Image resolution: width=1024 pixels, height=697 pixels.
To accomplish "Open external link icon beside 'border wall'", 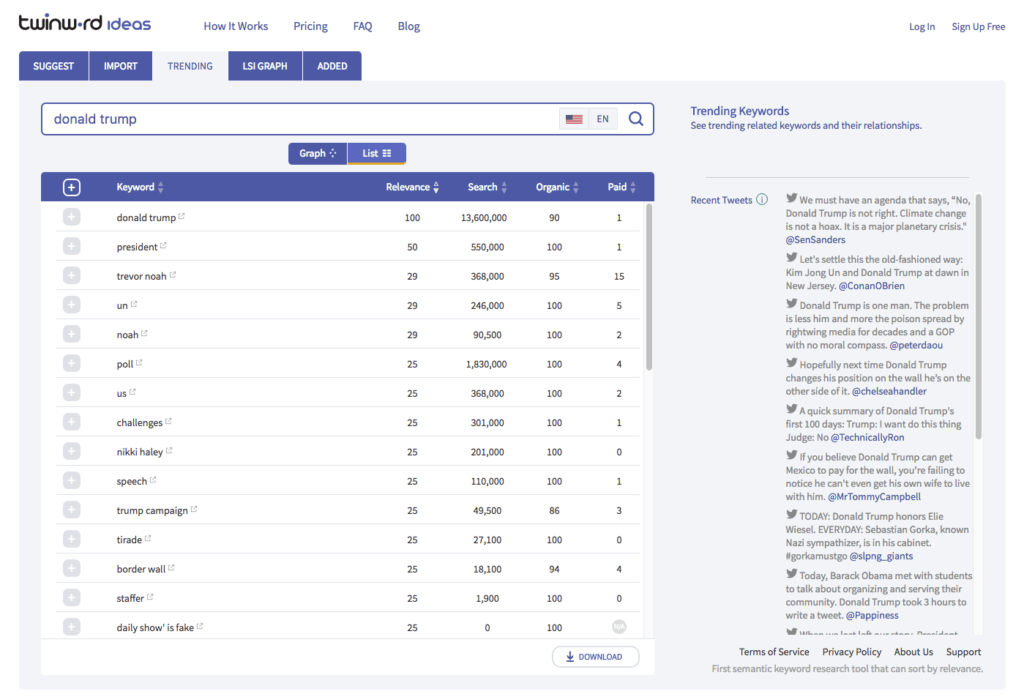I will click(x=171, y=567).
